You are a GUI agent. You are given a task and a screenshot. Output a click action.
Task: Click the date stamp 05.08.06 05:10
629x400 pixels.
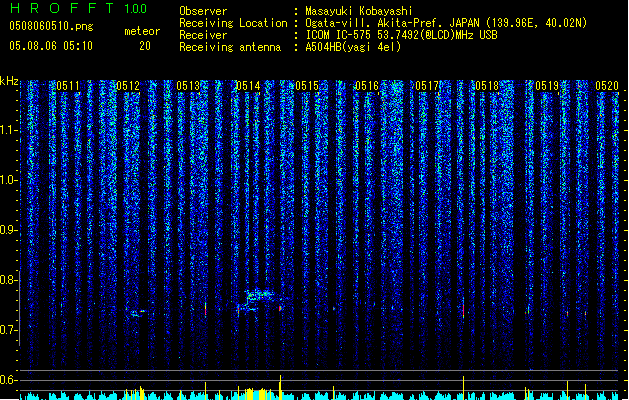51,46
